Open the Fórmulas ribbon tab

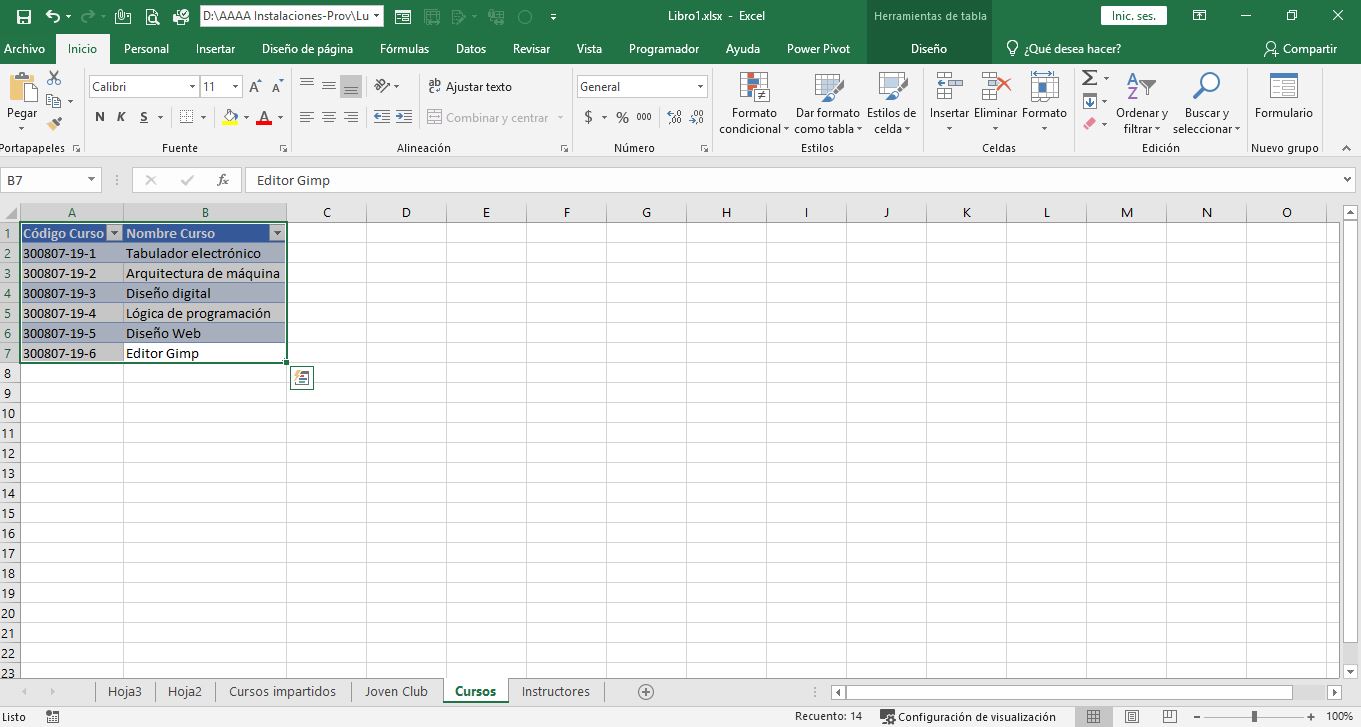[x=404, y=49]
